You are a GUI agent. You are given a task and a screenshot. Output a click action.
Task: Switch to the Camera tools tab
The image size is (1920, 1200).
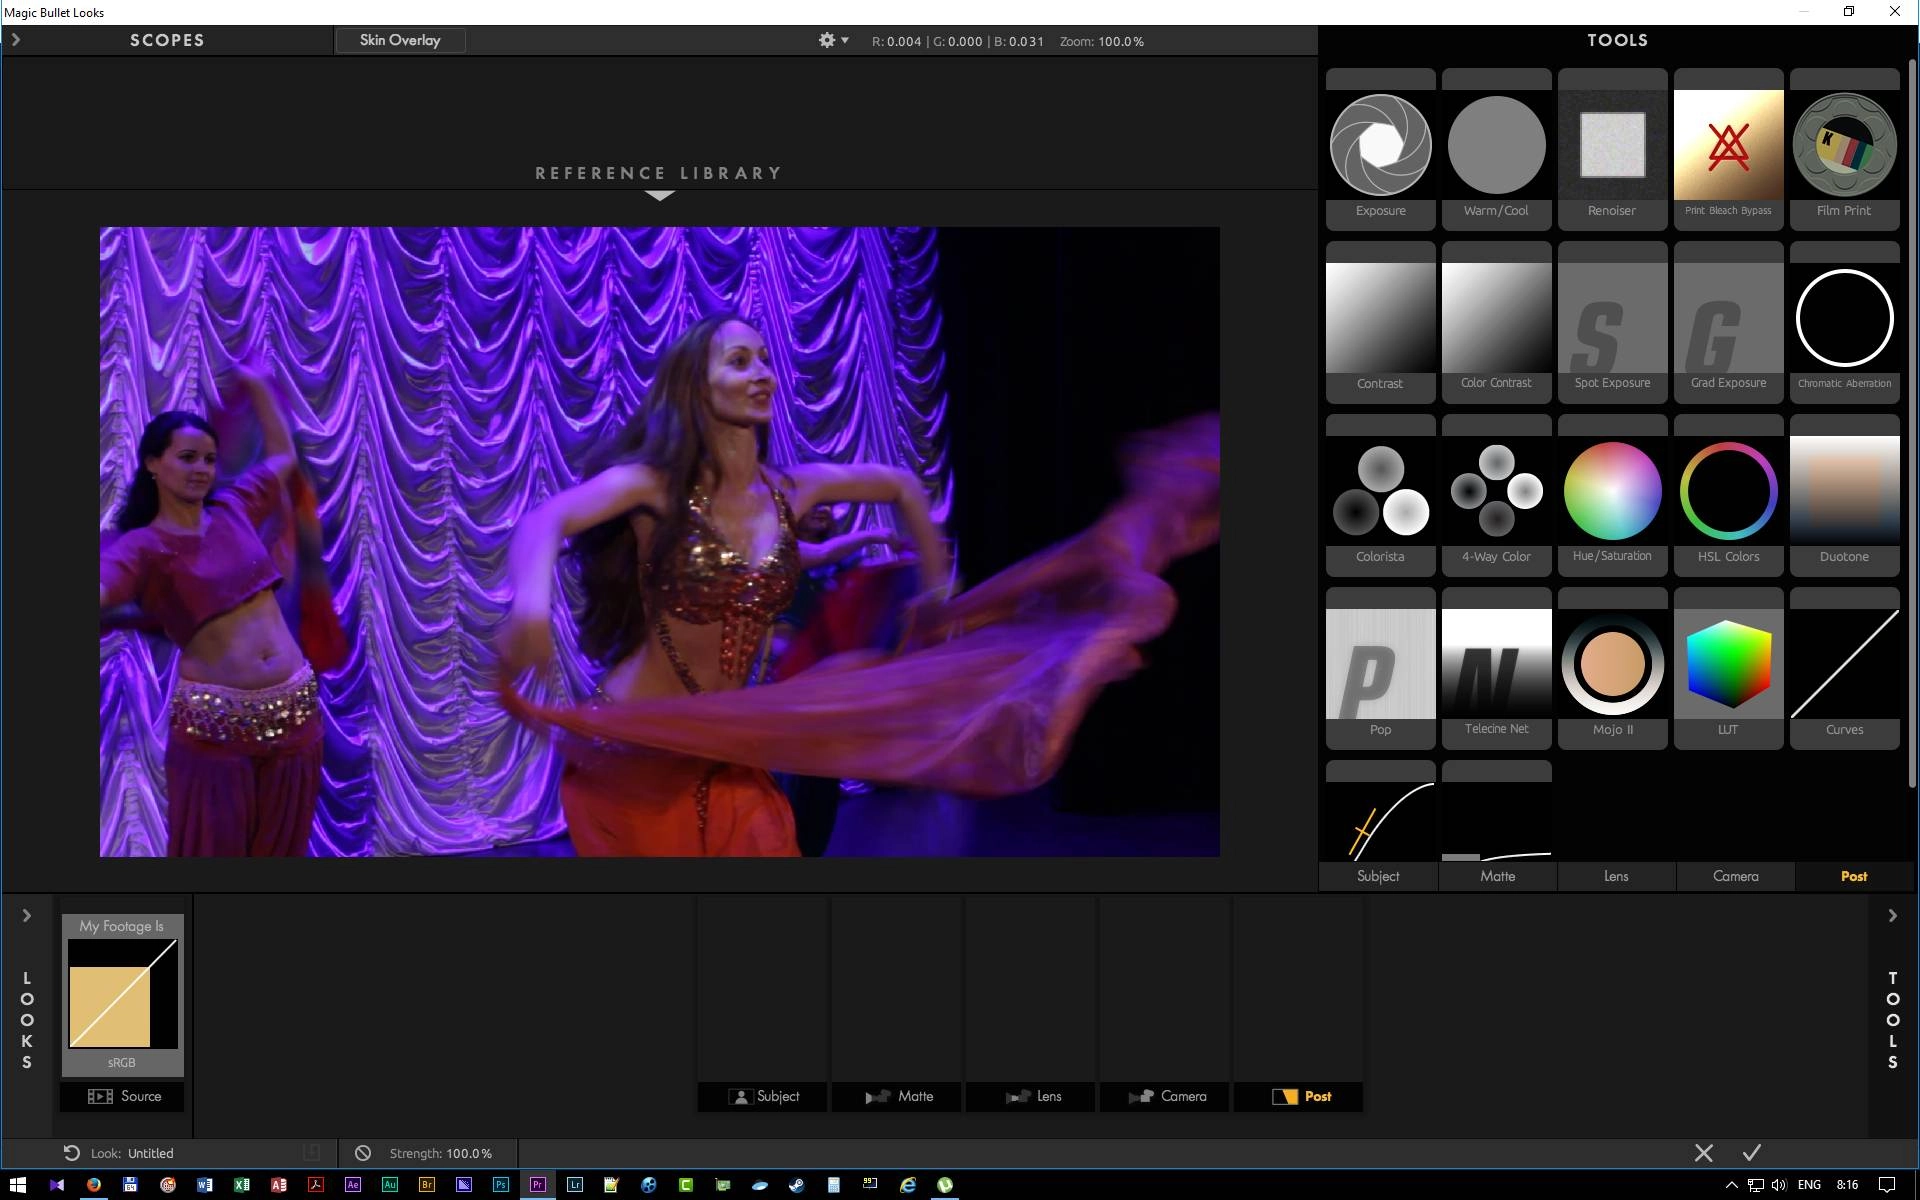click(1735, 876)
